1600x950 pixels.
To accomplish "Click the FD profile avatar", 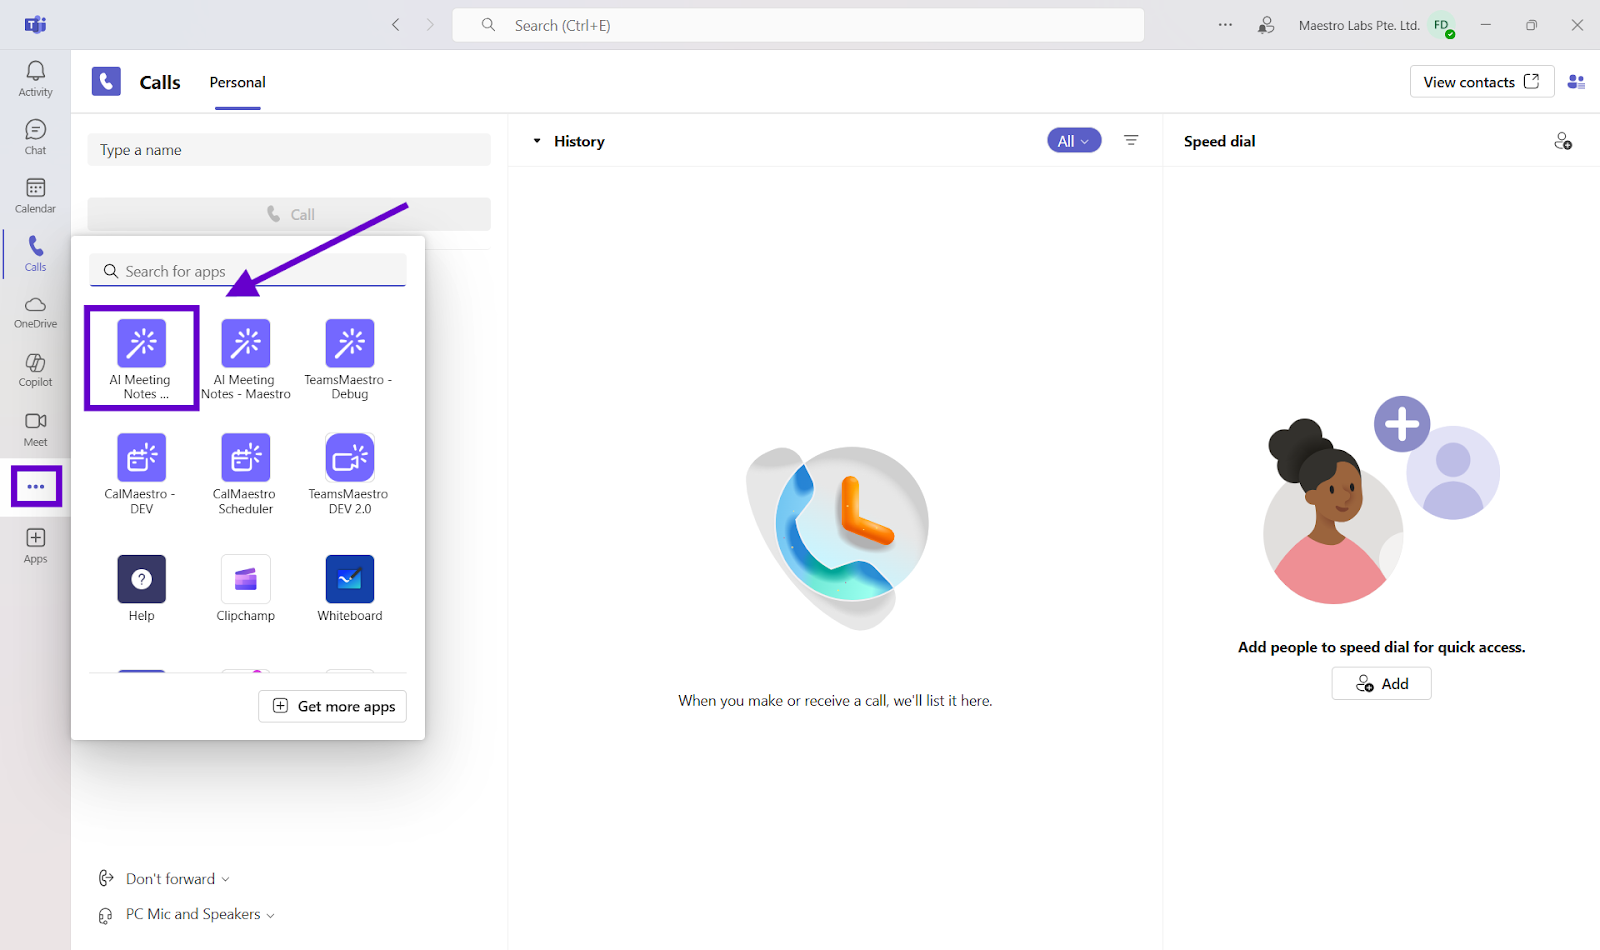I will point(1442,25).
